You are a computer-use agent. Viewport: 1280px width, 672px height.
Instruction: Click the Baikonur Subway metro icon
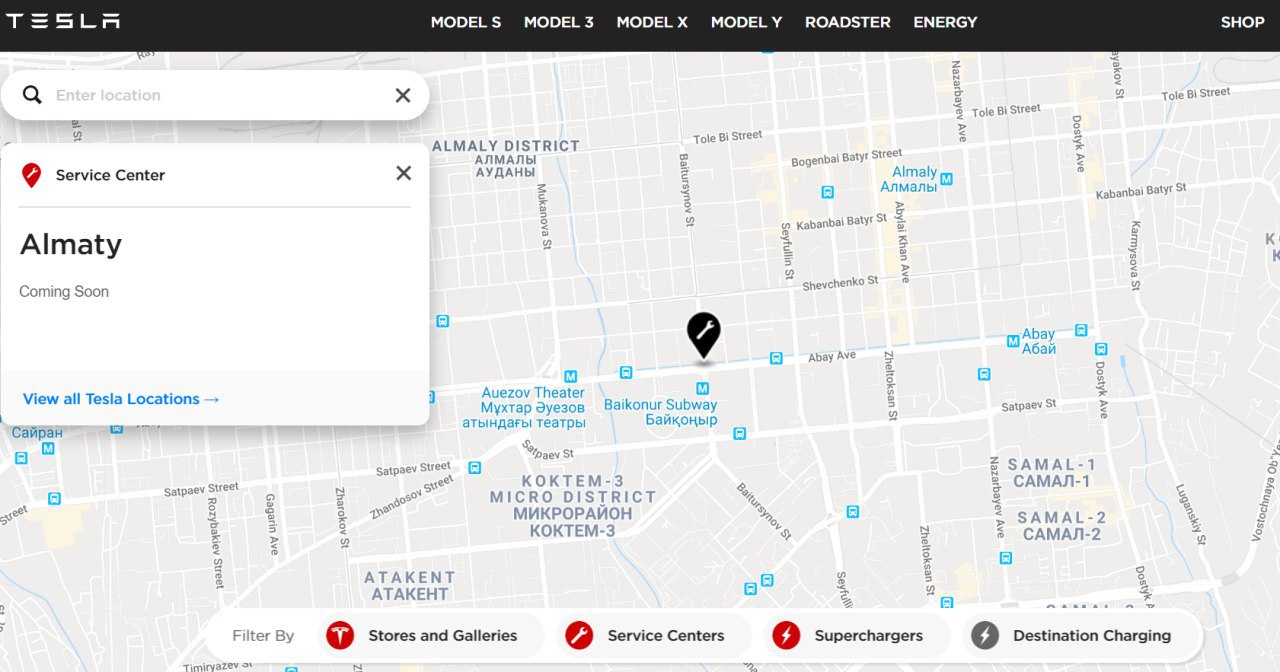point(703,388)
